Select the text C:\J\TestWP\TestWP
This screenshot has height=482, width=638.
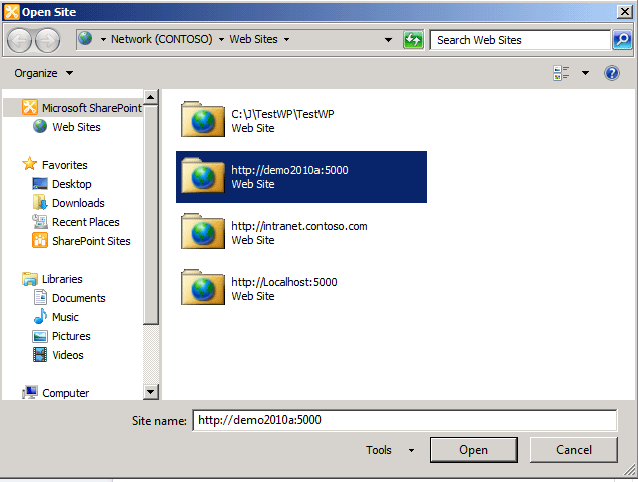point(283,114)
